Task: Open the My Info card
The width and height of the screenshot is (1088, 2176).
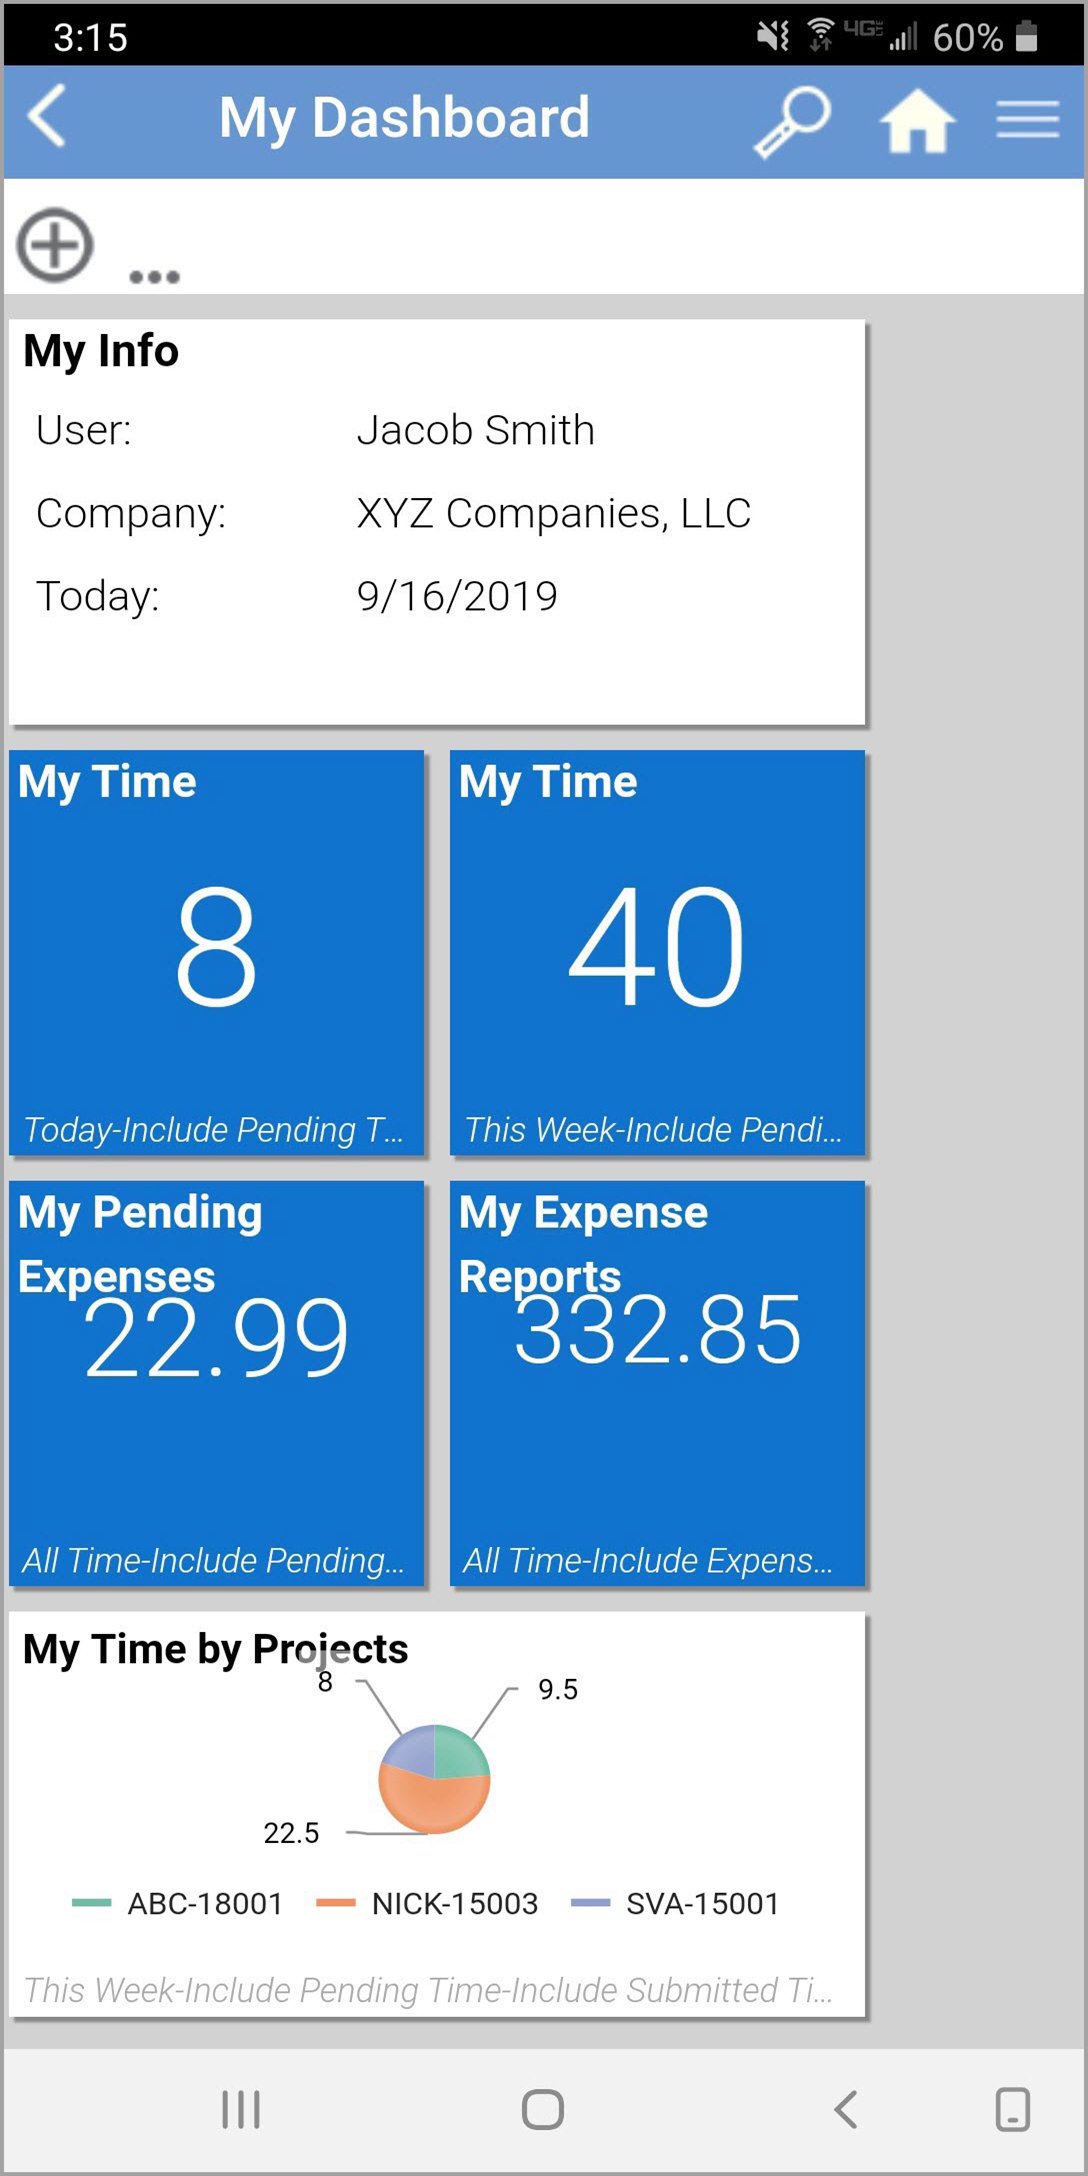Action: 437,521
